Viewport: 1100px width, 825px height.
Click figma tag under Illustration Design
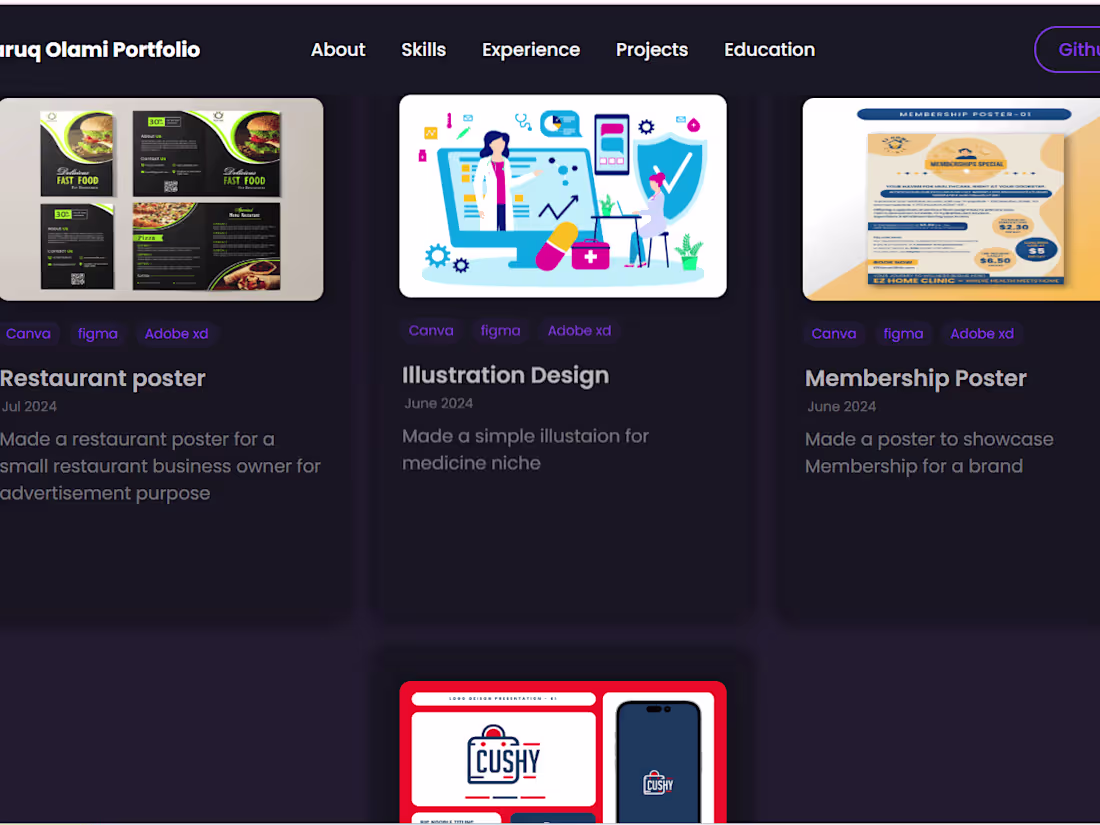click(500, 331)
